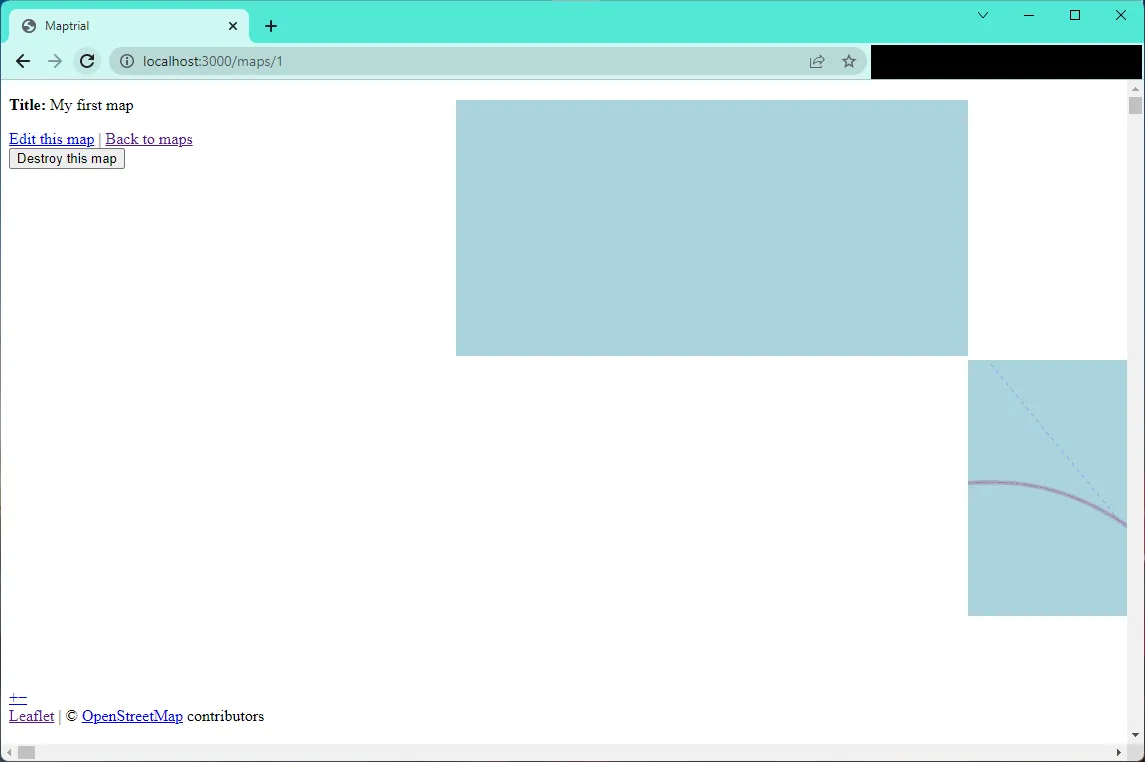Zoom out with the Leaflet minus link
1145x762 pixels.
click(x=23, y=698)
